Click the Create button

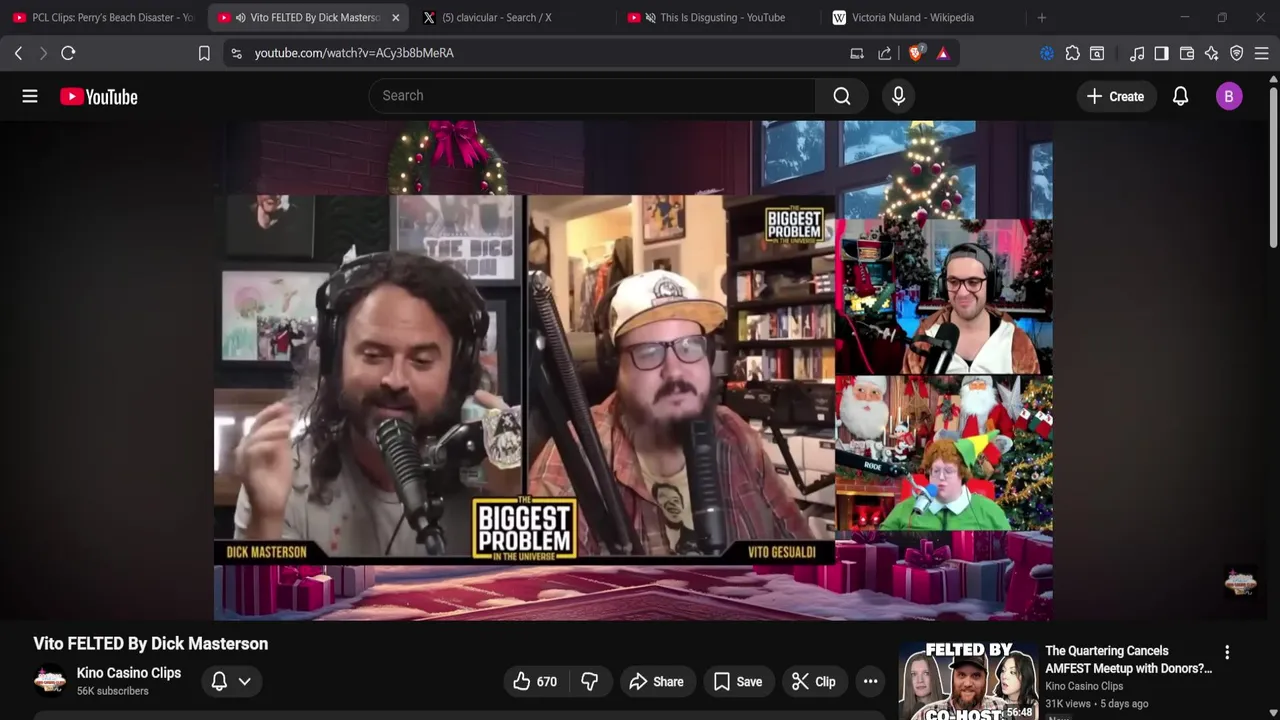pyautogui.click(x=1115, y=96)
